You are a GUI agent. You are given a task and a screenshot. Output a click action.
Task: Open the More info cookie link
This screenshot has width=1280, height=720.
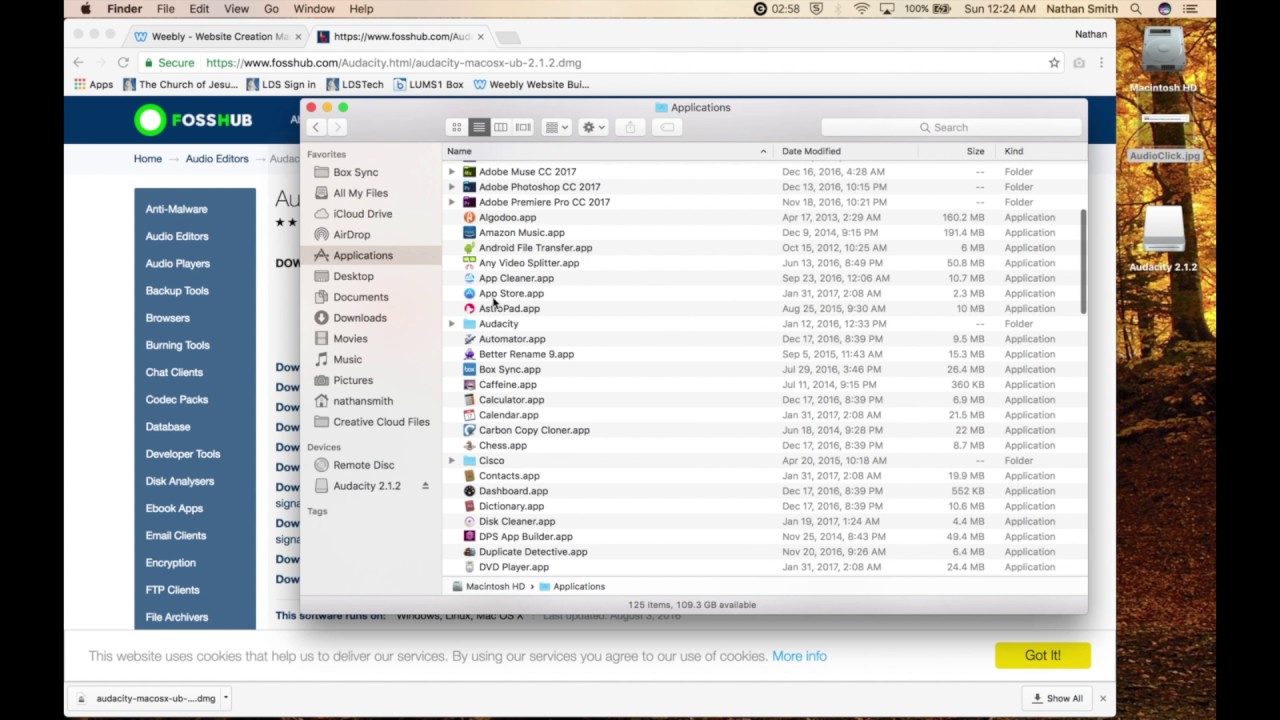[799, 656]
